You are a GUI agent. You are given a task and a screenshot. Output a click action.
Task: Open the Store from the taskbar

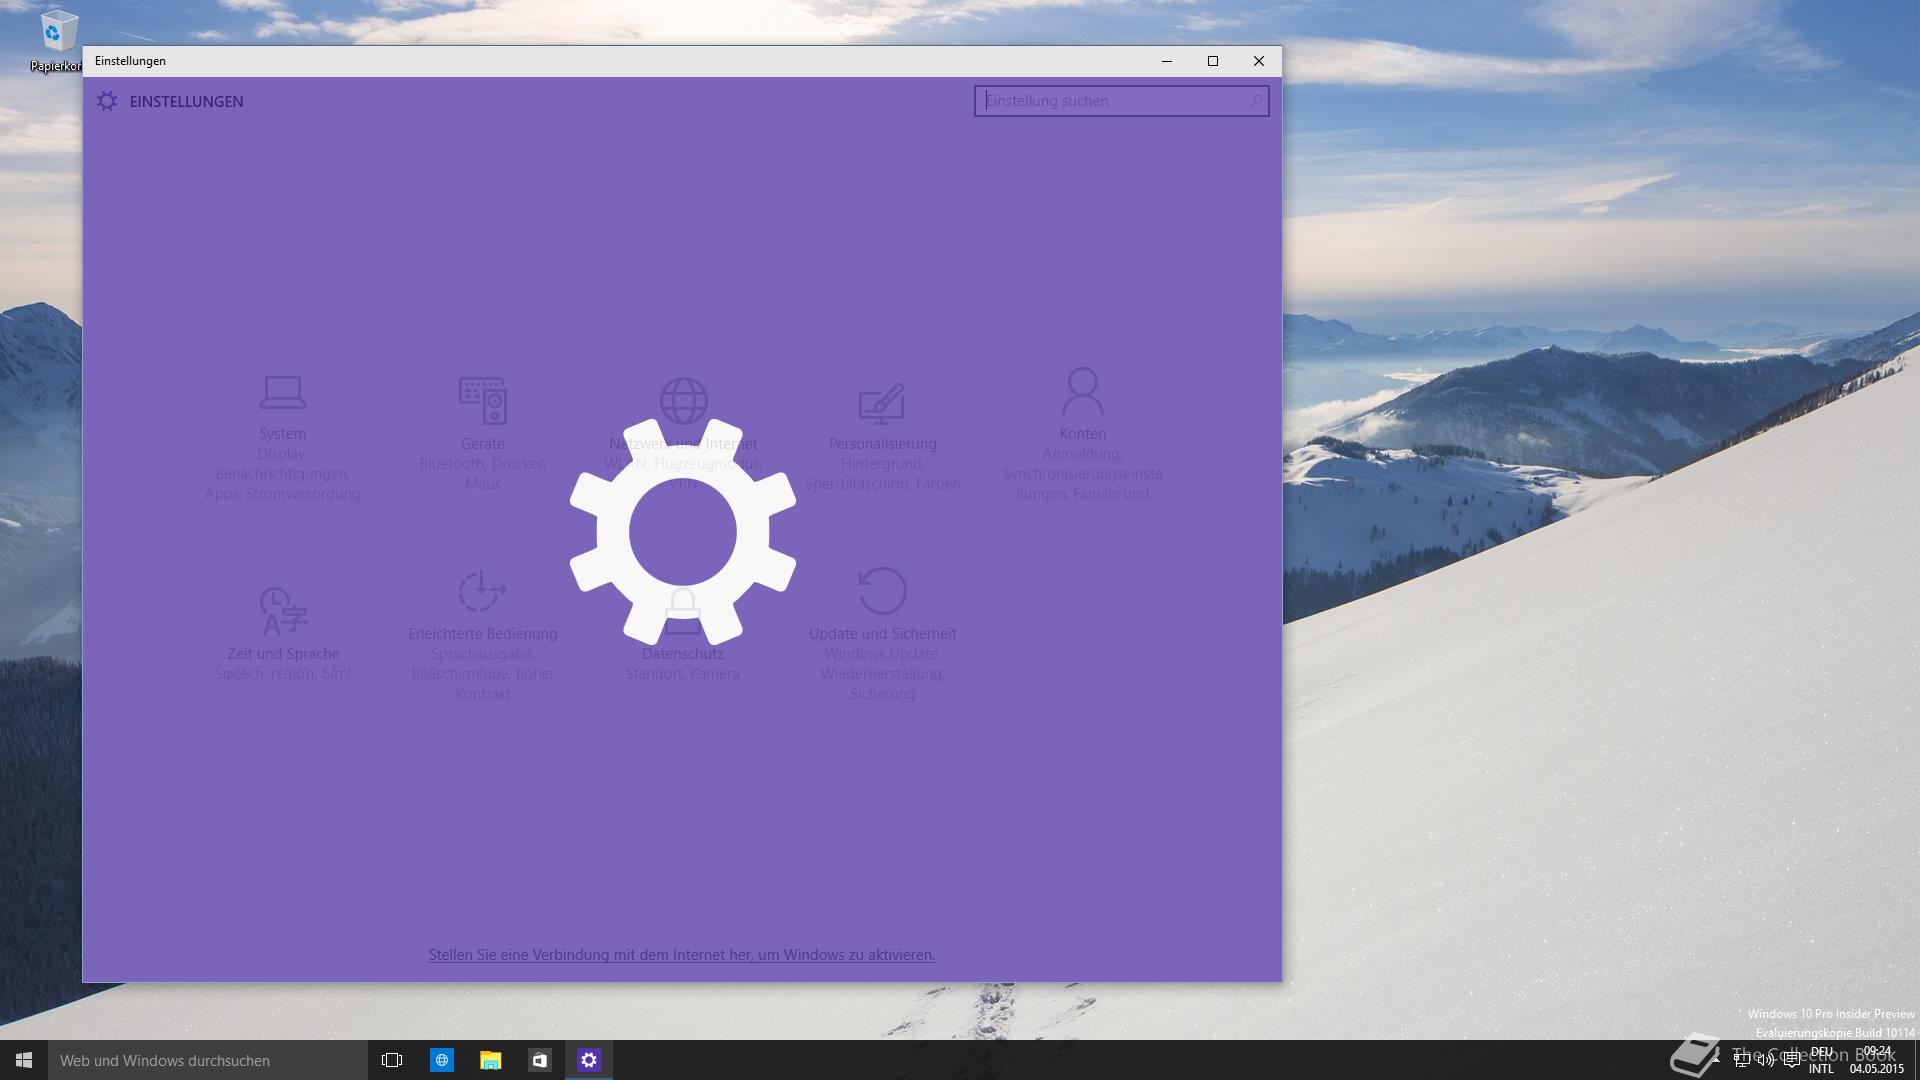click(540, 1060)
